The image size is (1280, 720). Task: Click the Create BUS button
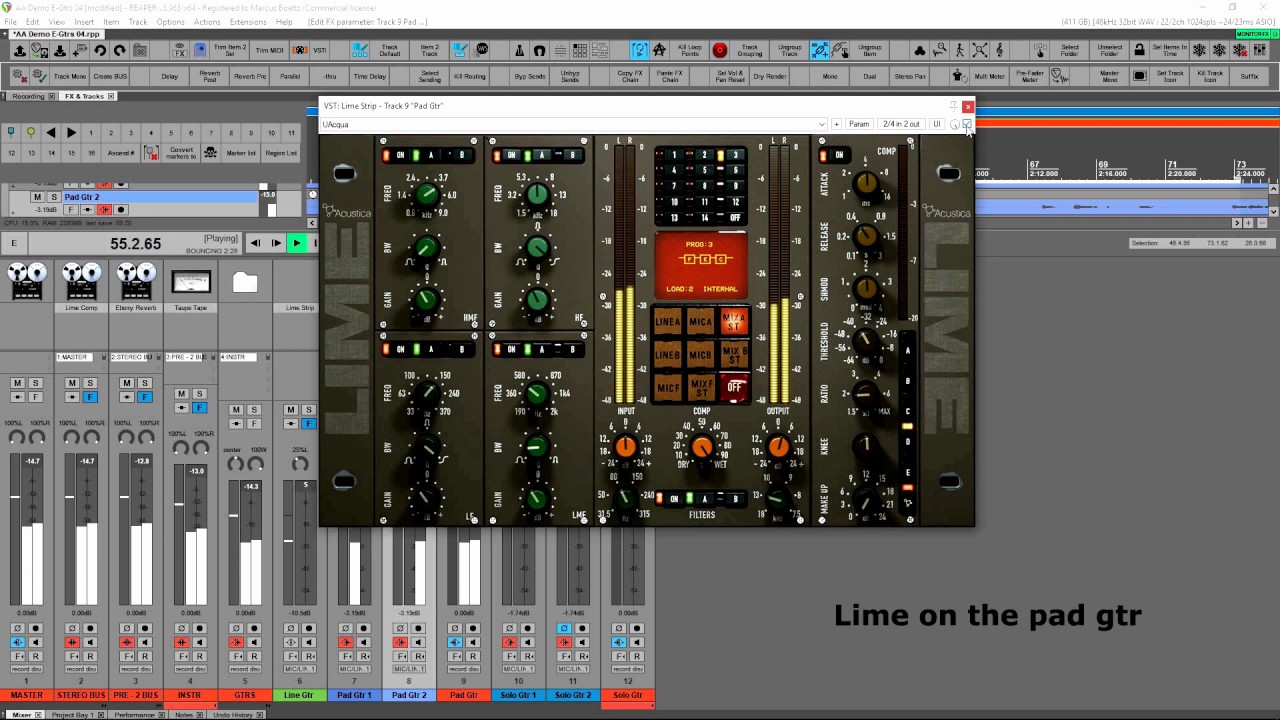pos(110,76)
